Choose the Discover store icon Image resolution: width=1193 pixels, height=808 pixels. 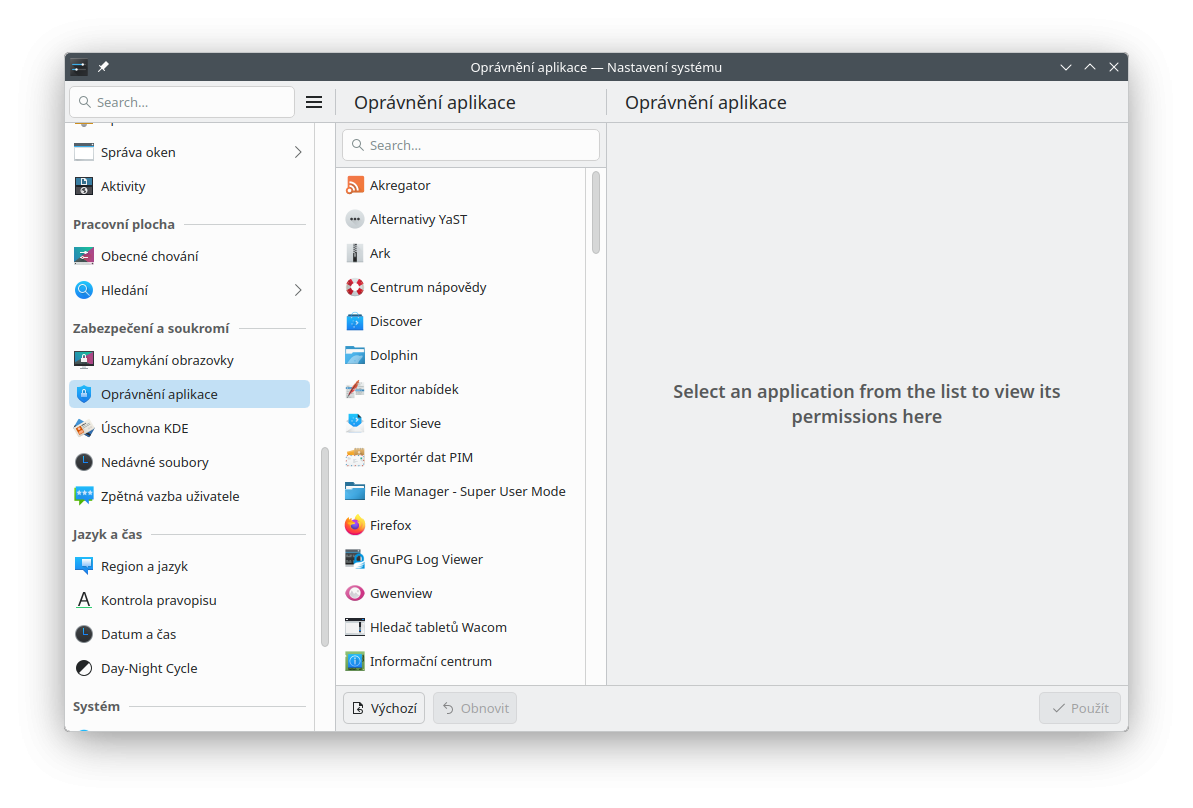[x=355, y=321]
